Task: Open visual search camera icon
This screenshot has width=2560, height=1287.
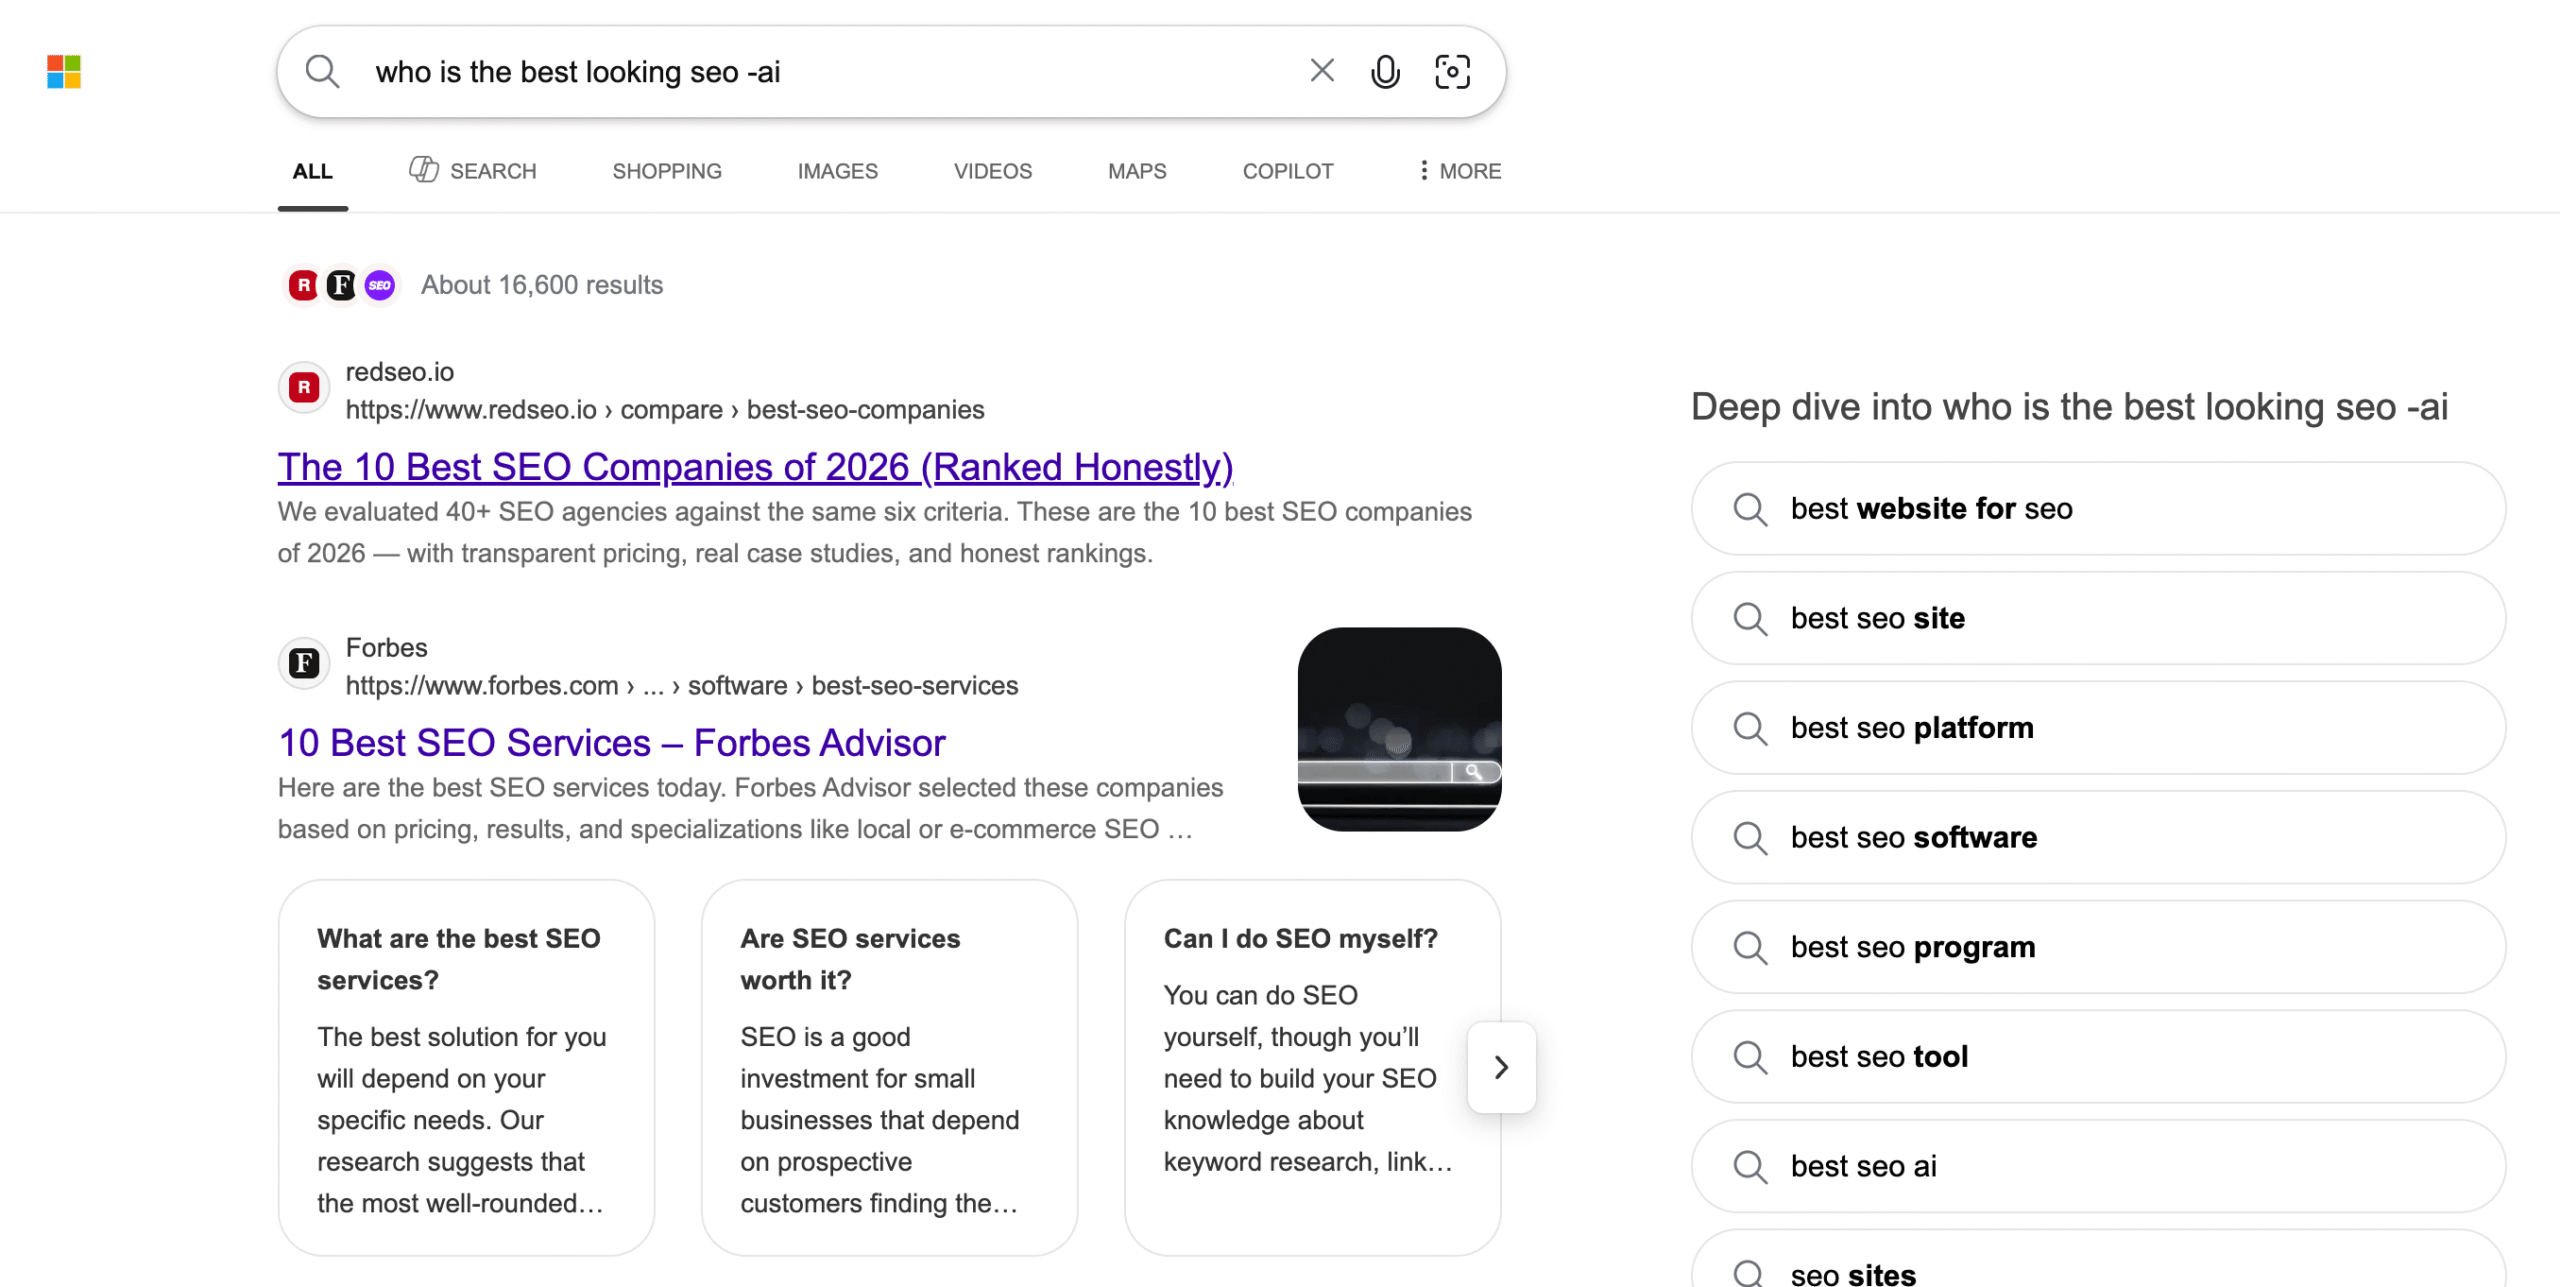Action: [1452, 72]
